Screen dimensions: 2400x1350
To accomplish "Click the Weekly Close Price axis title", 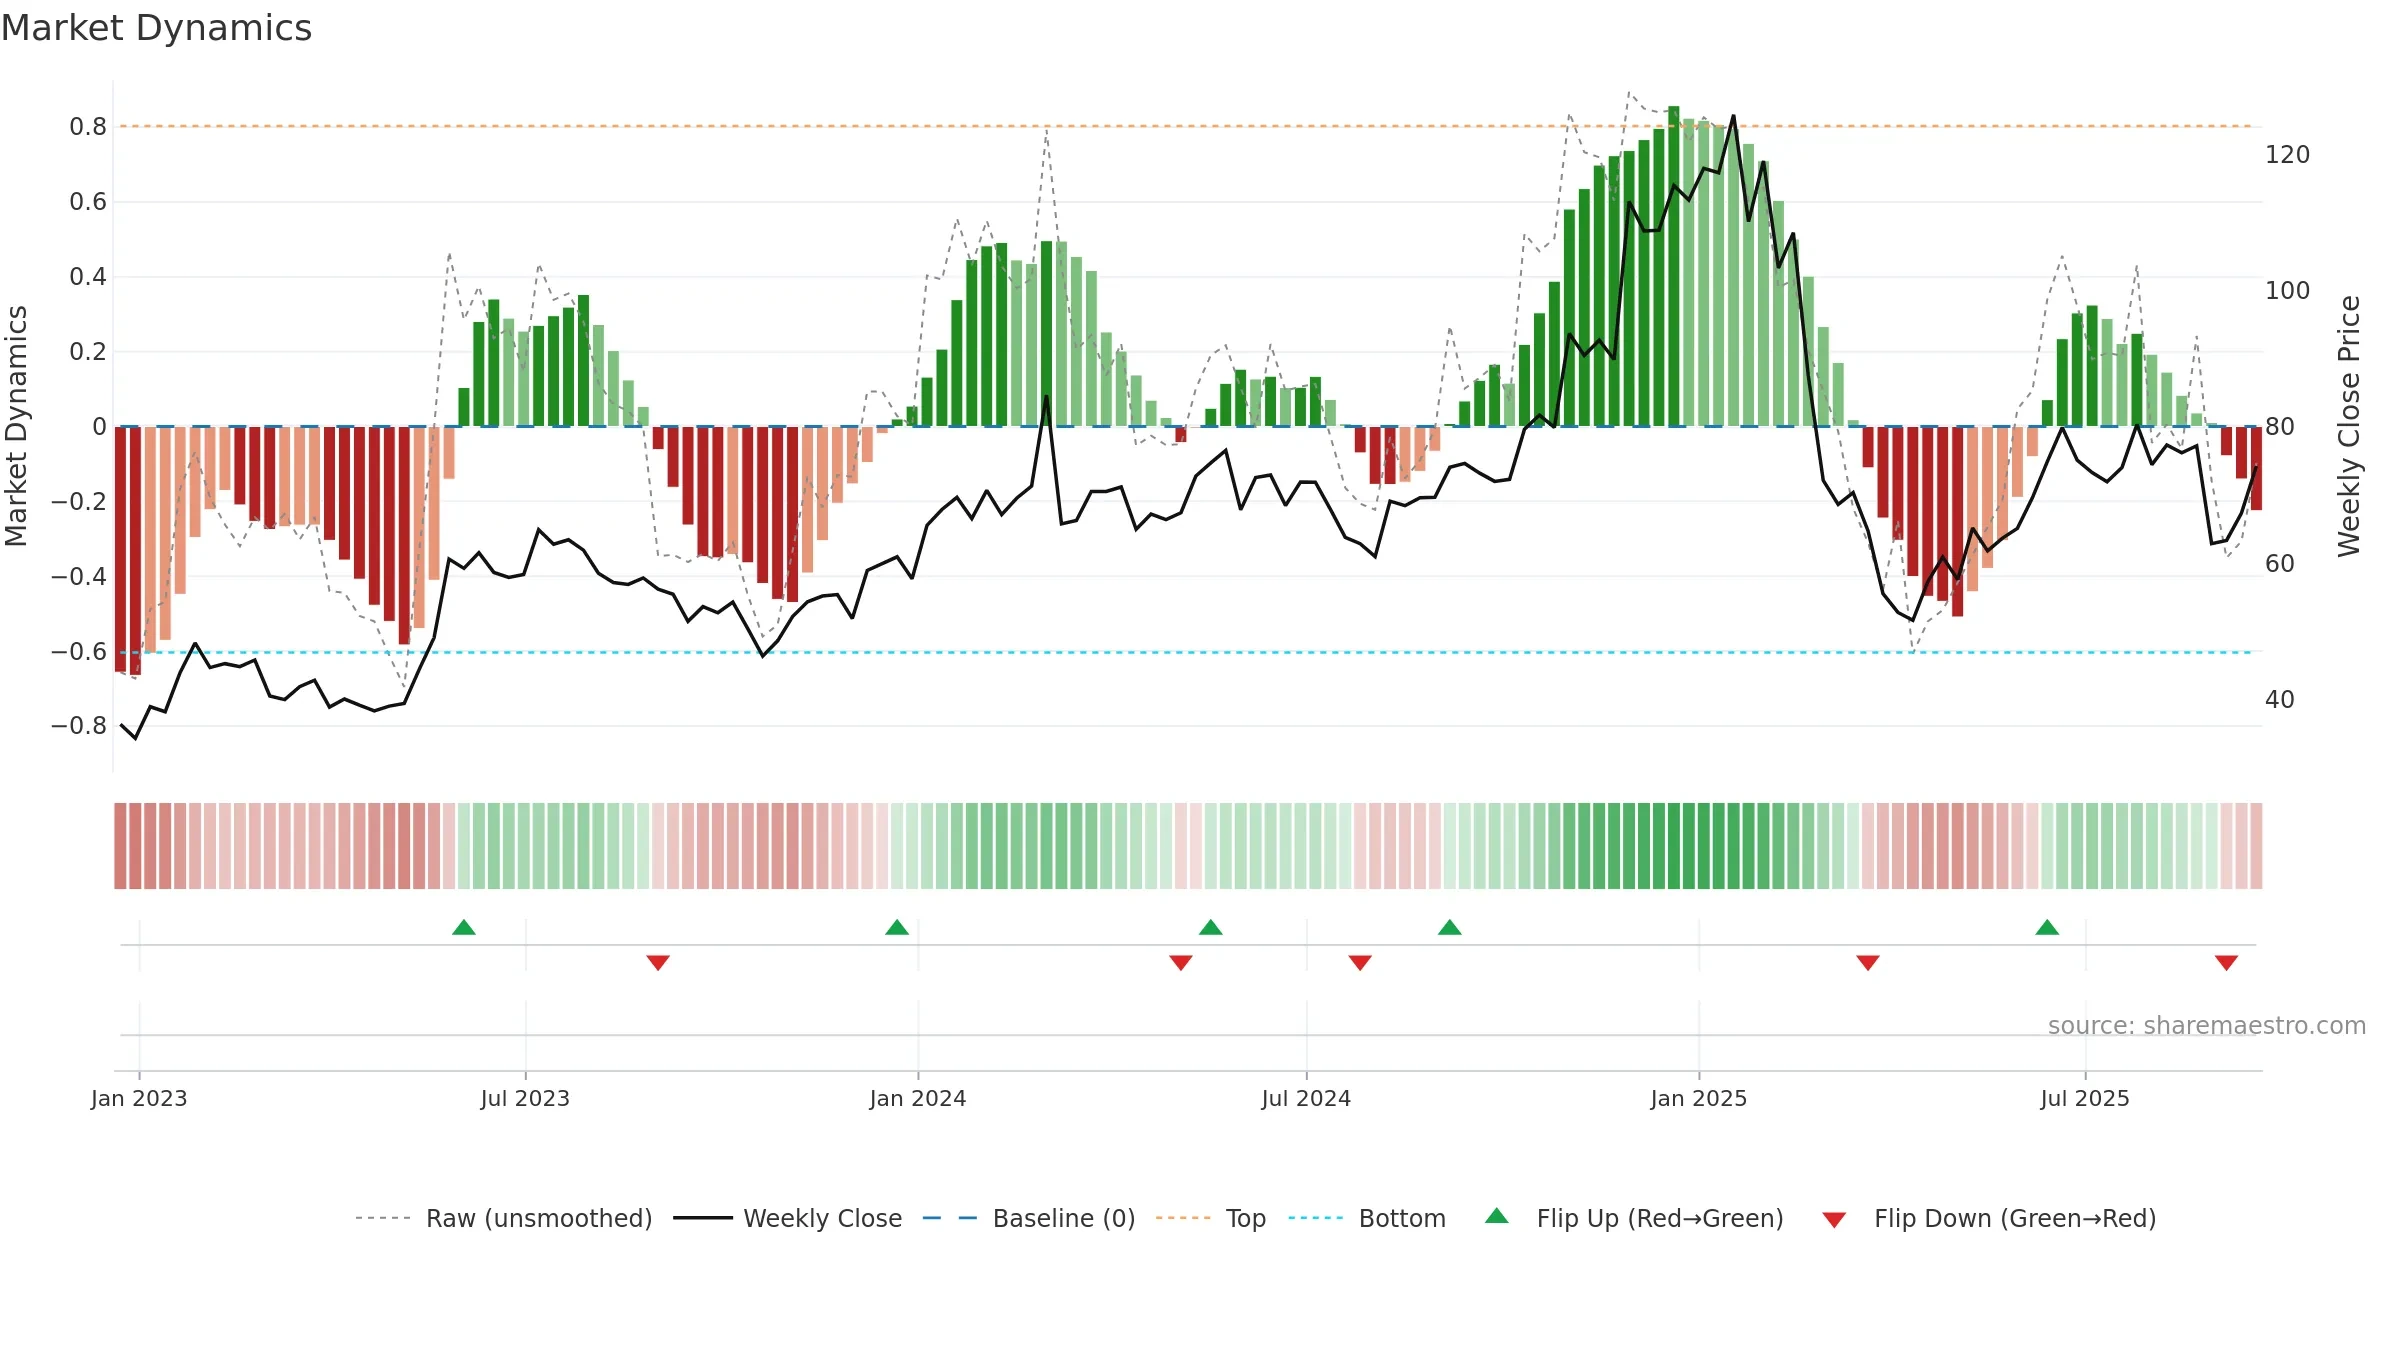I will tap(2349, 426).
